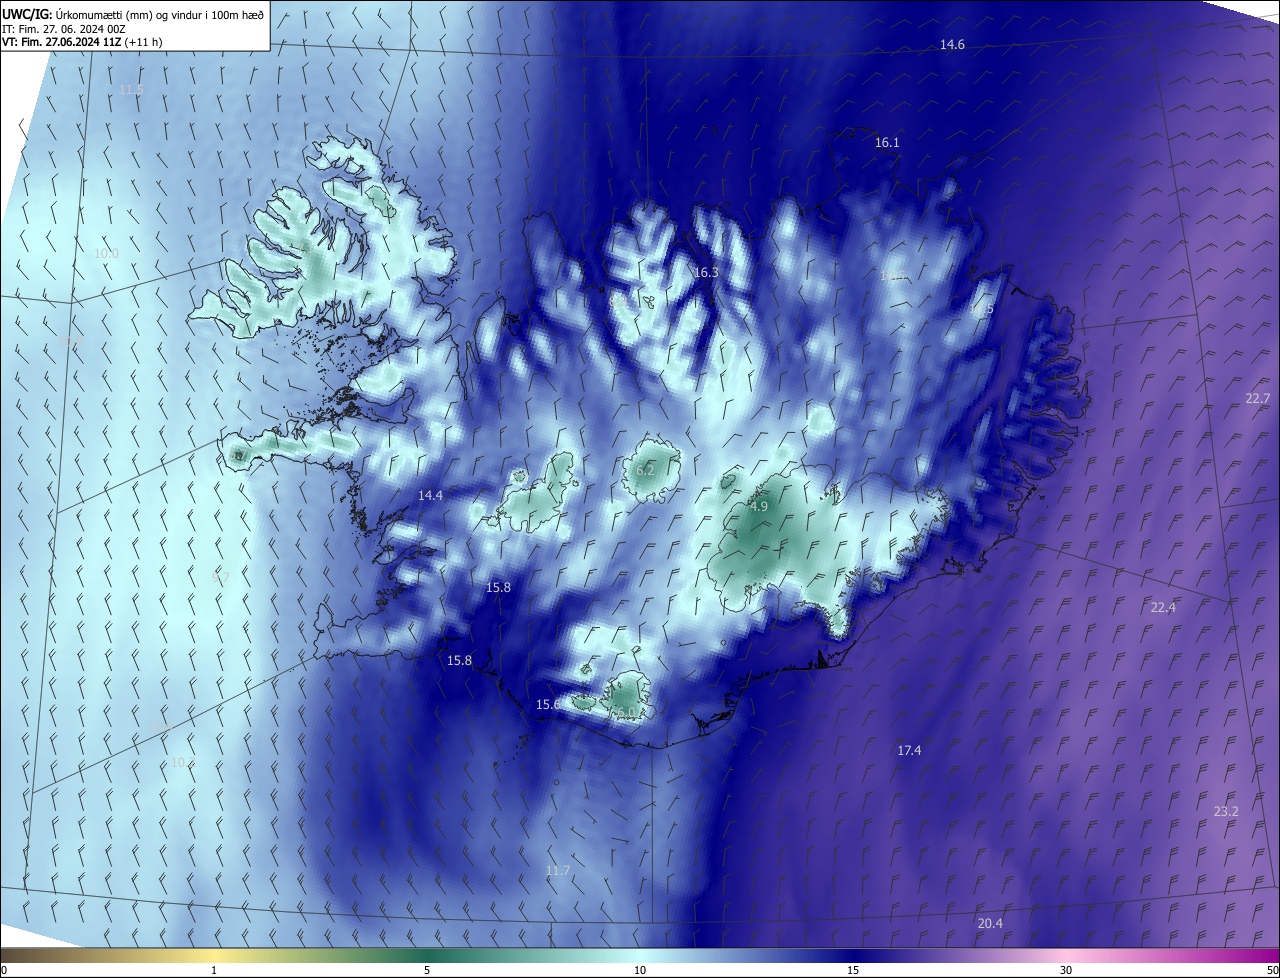The width and height of the screenshot is (1280, 978).
Task: Click the 20.4 value on the map
Action: tap(990, 924)
